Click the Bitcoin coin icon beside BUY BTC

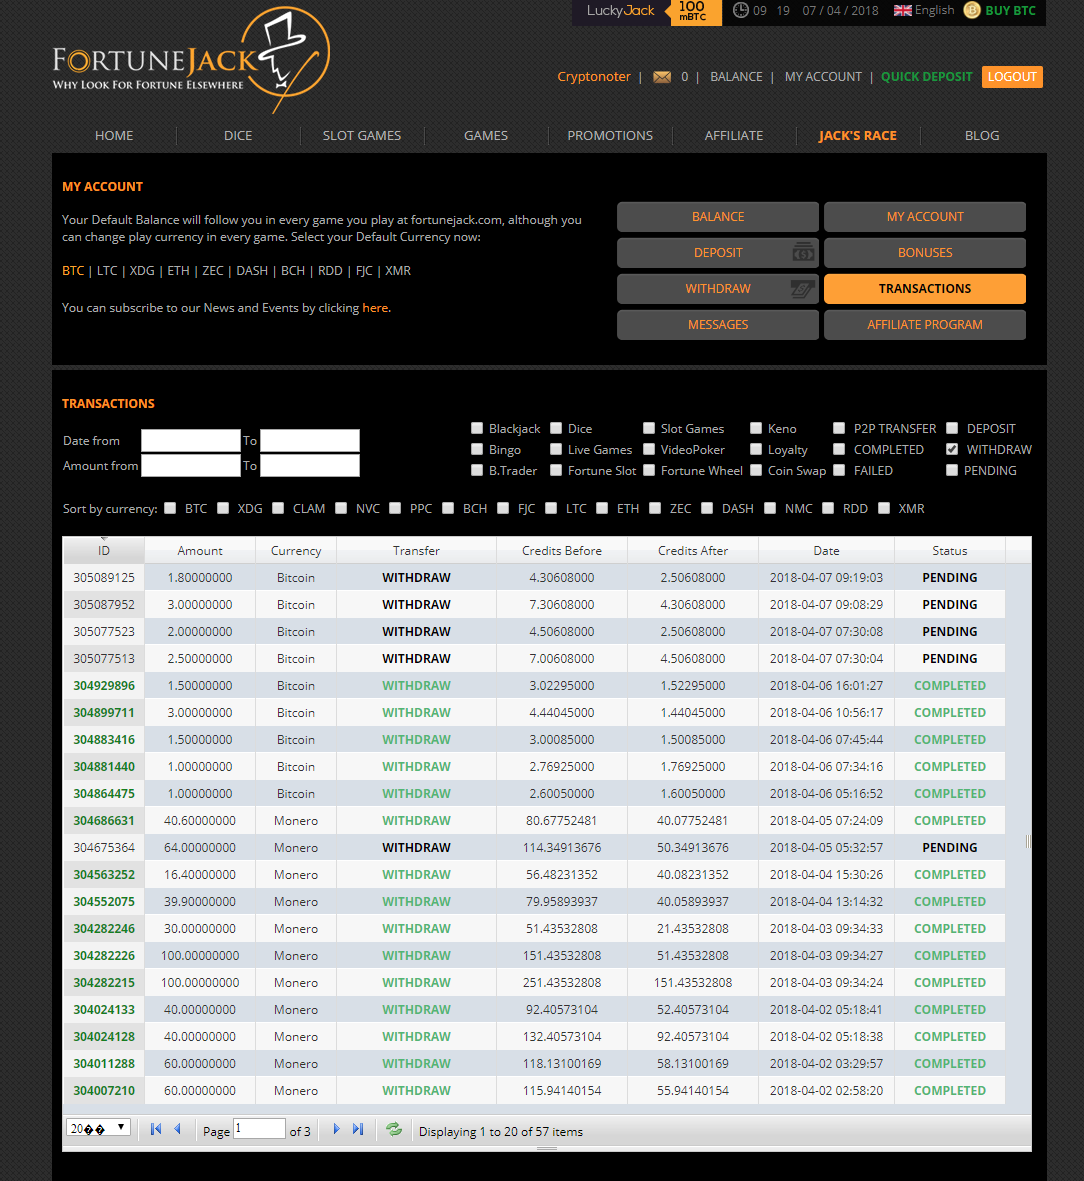point(972,11)
